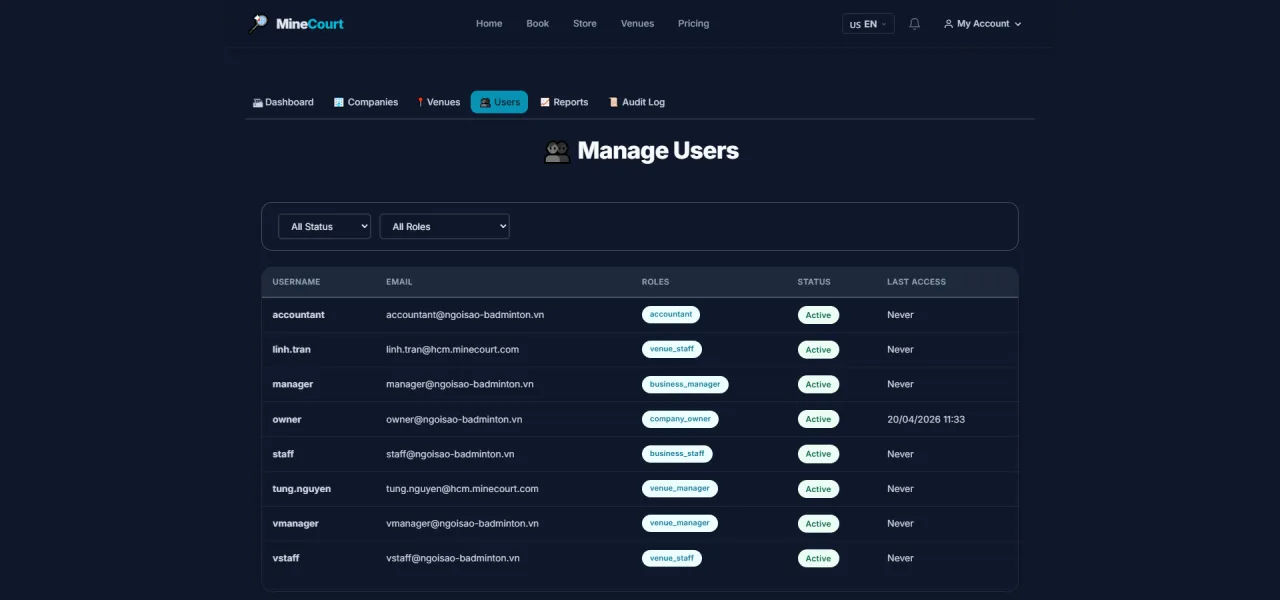
Task: Open the Book navigation item
Action: click(x=538, y=24)
